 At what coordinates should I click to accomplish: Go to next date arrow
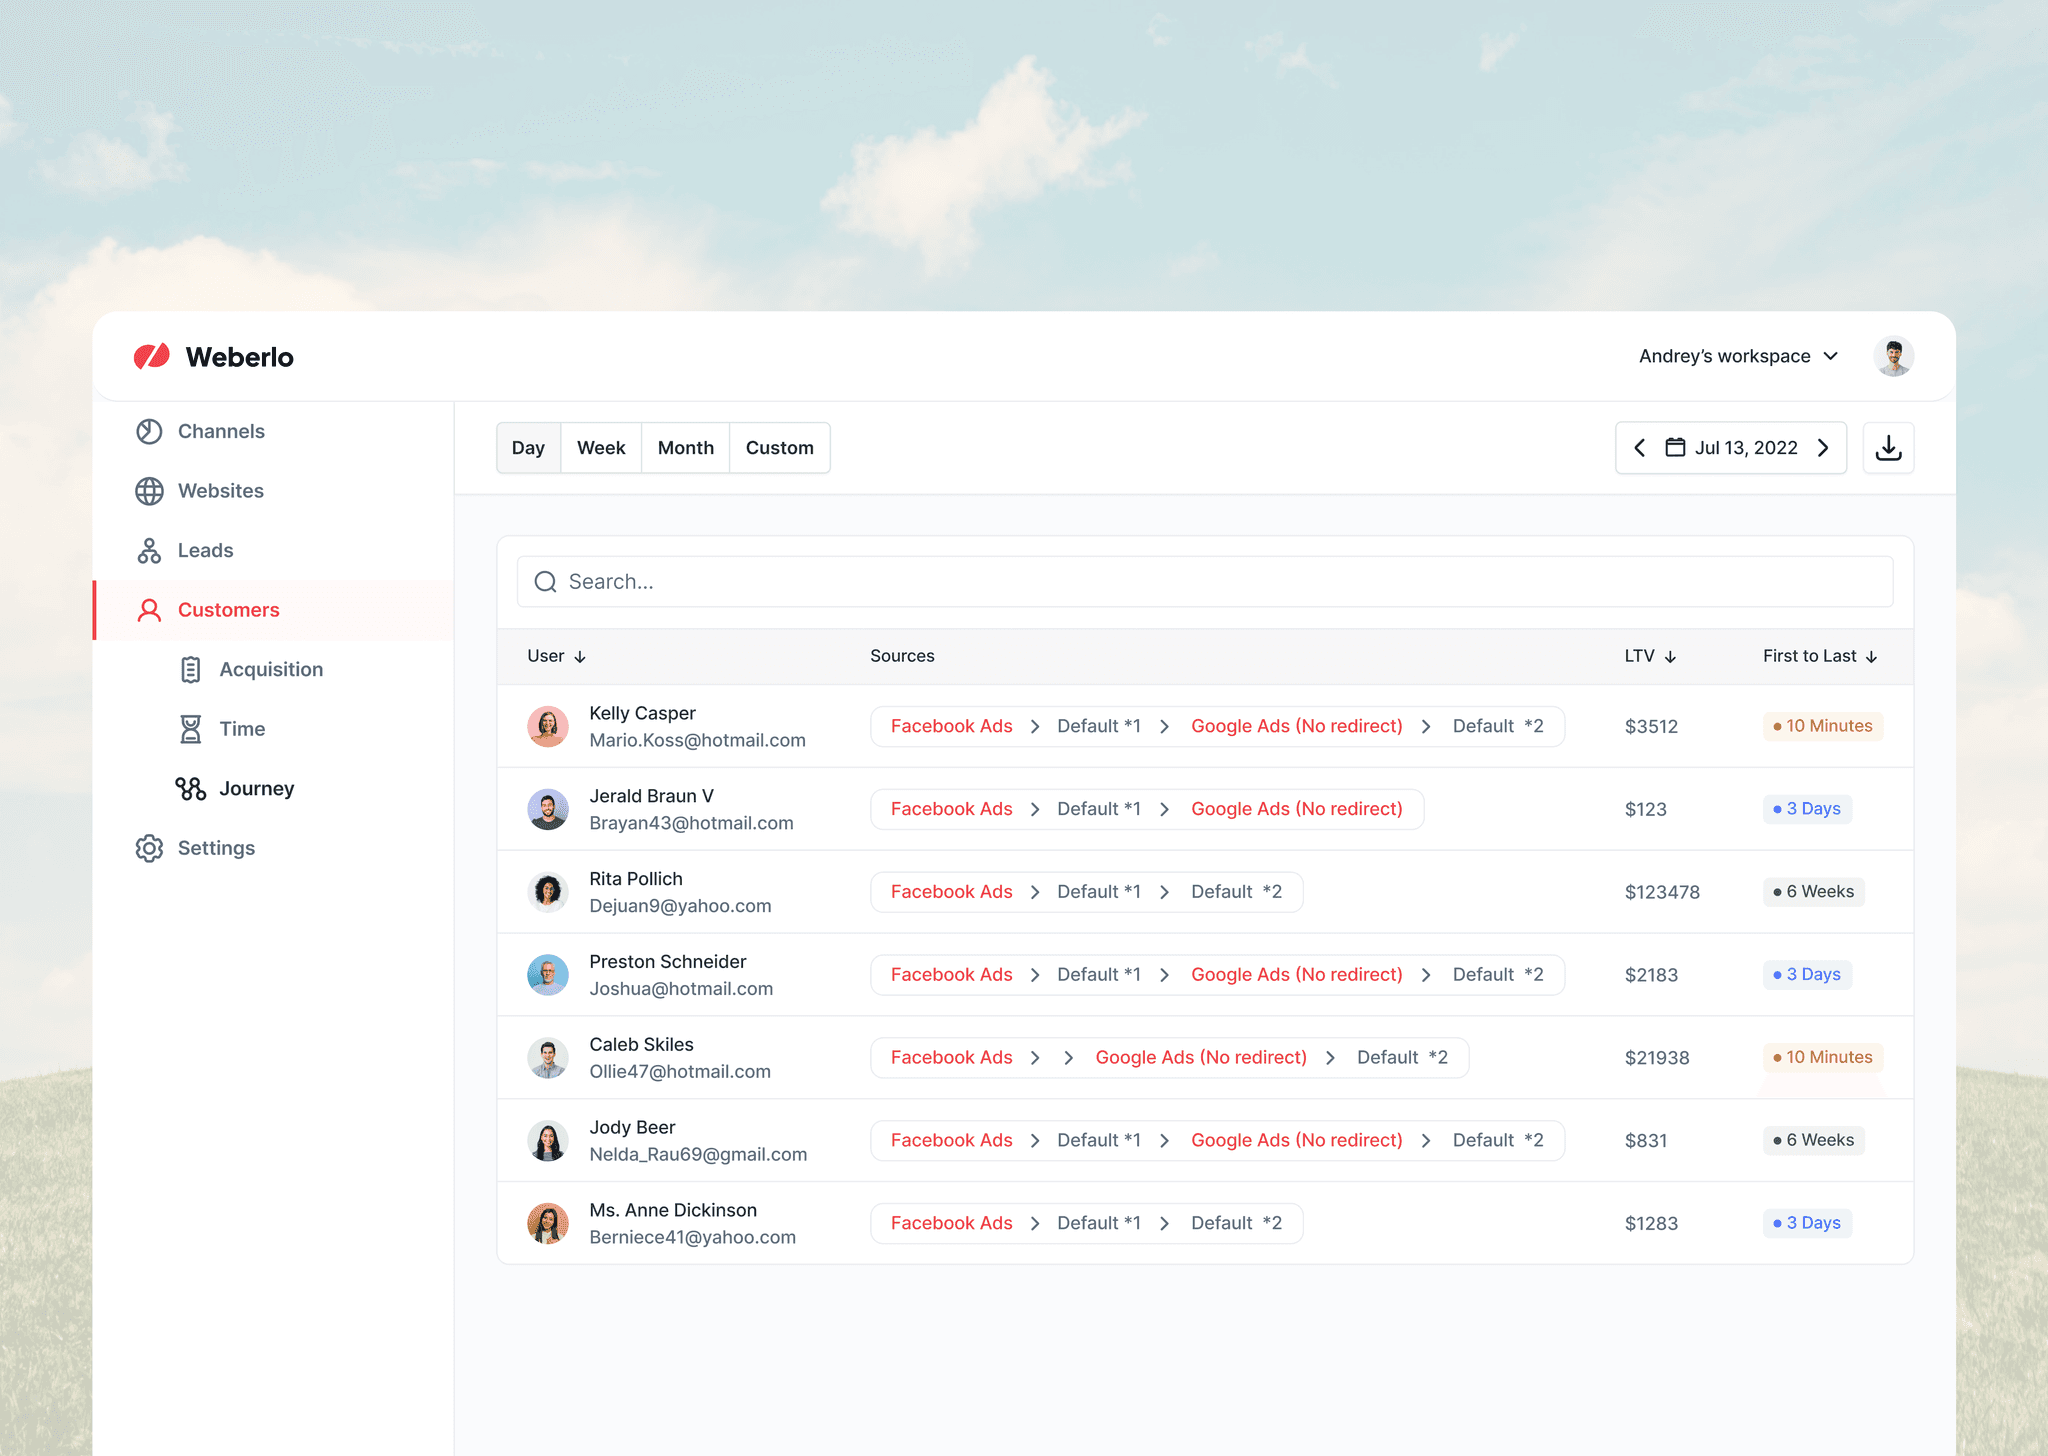1823,448
